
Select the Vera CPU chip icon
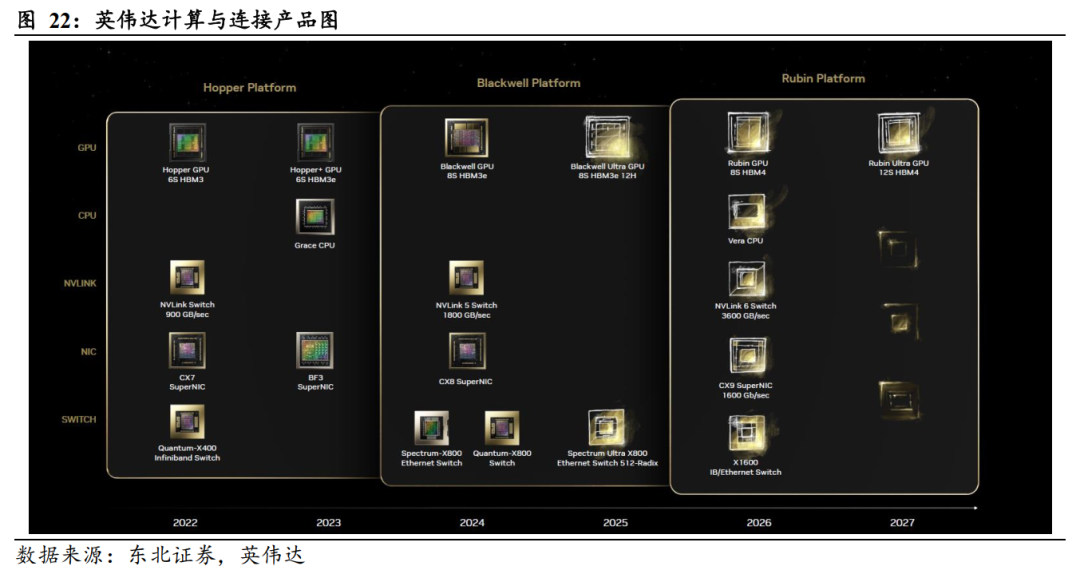[747, 213]
